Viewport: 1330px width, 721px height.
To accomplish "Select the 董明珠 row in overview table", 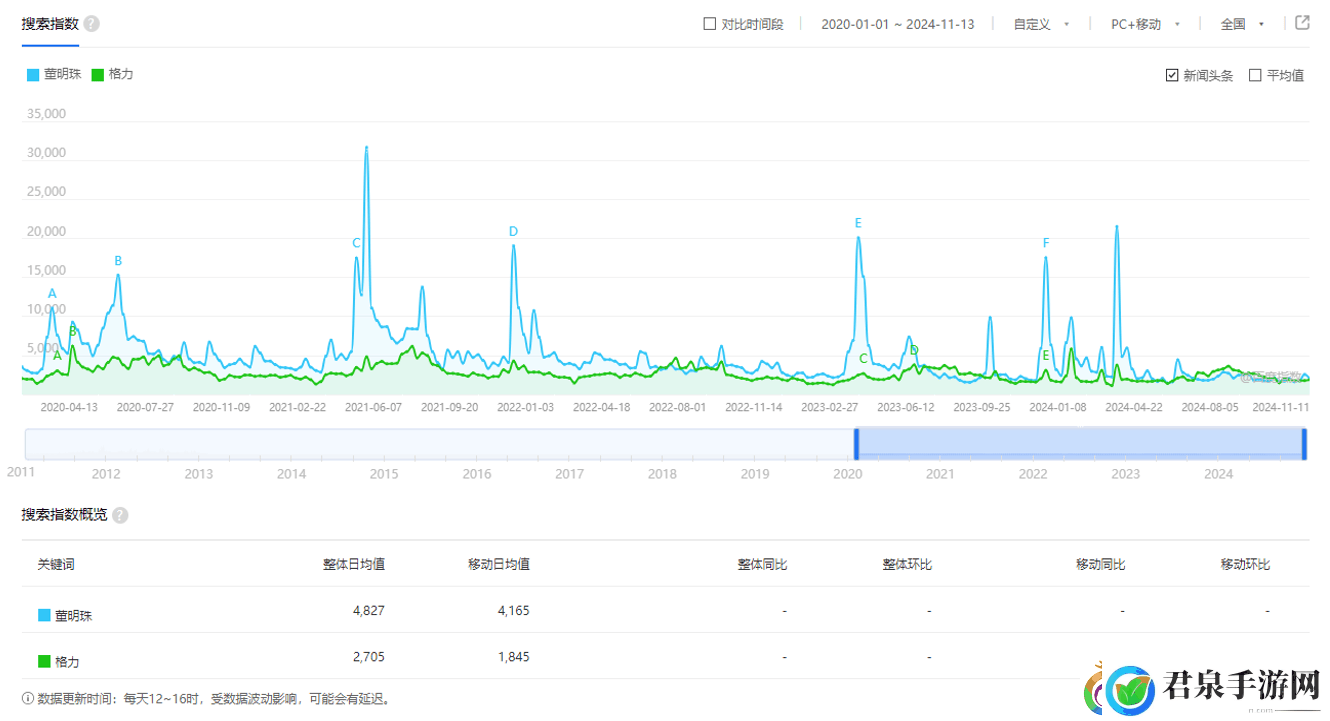I will tap(665, 610).
